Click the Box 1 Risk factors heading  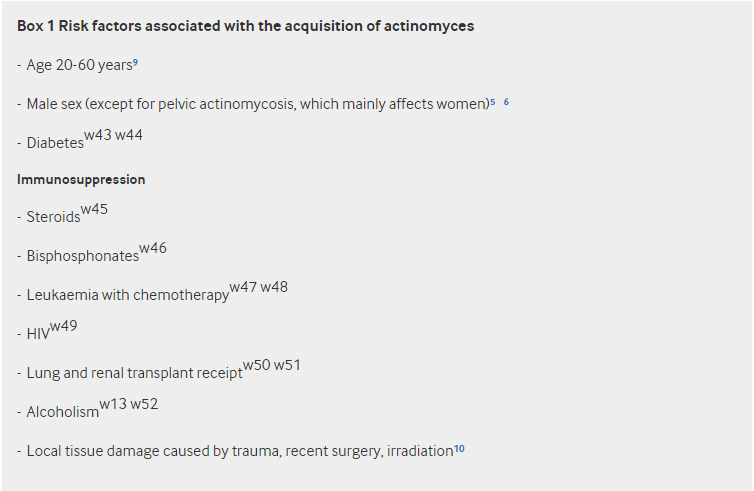click(245, 26)
